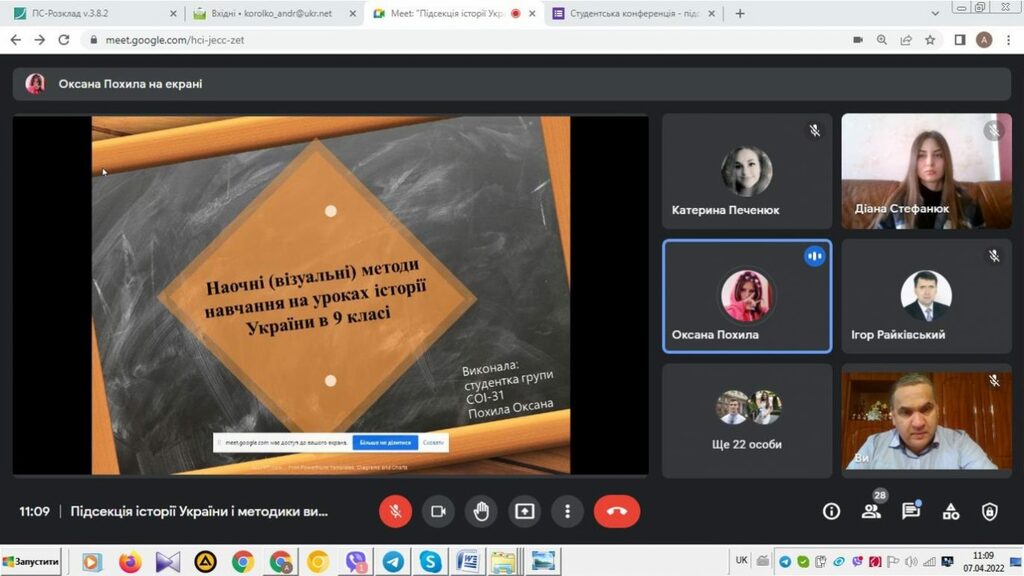Open meeting details info icon
1024x576 pixels.
tap(831, 511)
